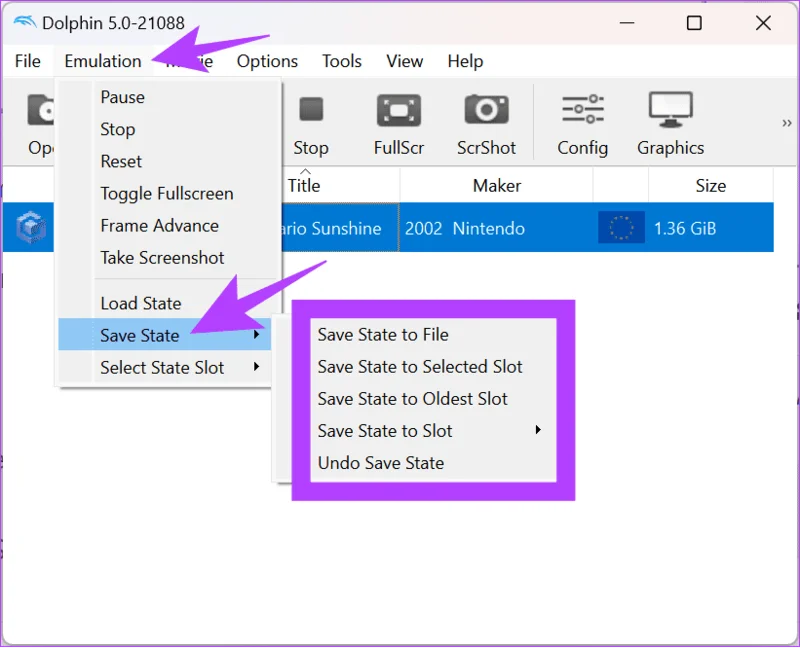Open the Config settings icon
Viewport: 800px width, 648px height.
pos(583,109)
